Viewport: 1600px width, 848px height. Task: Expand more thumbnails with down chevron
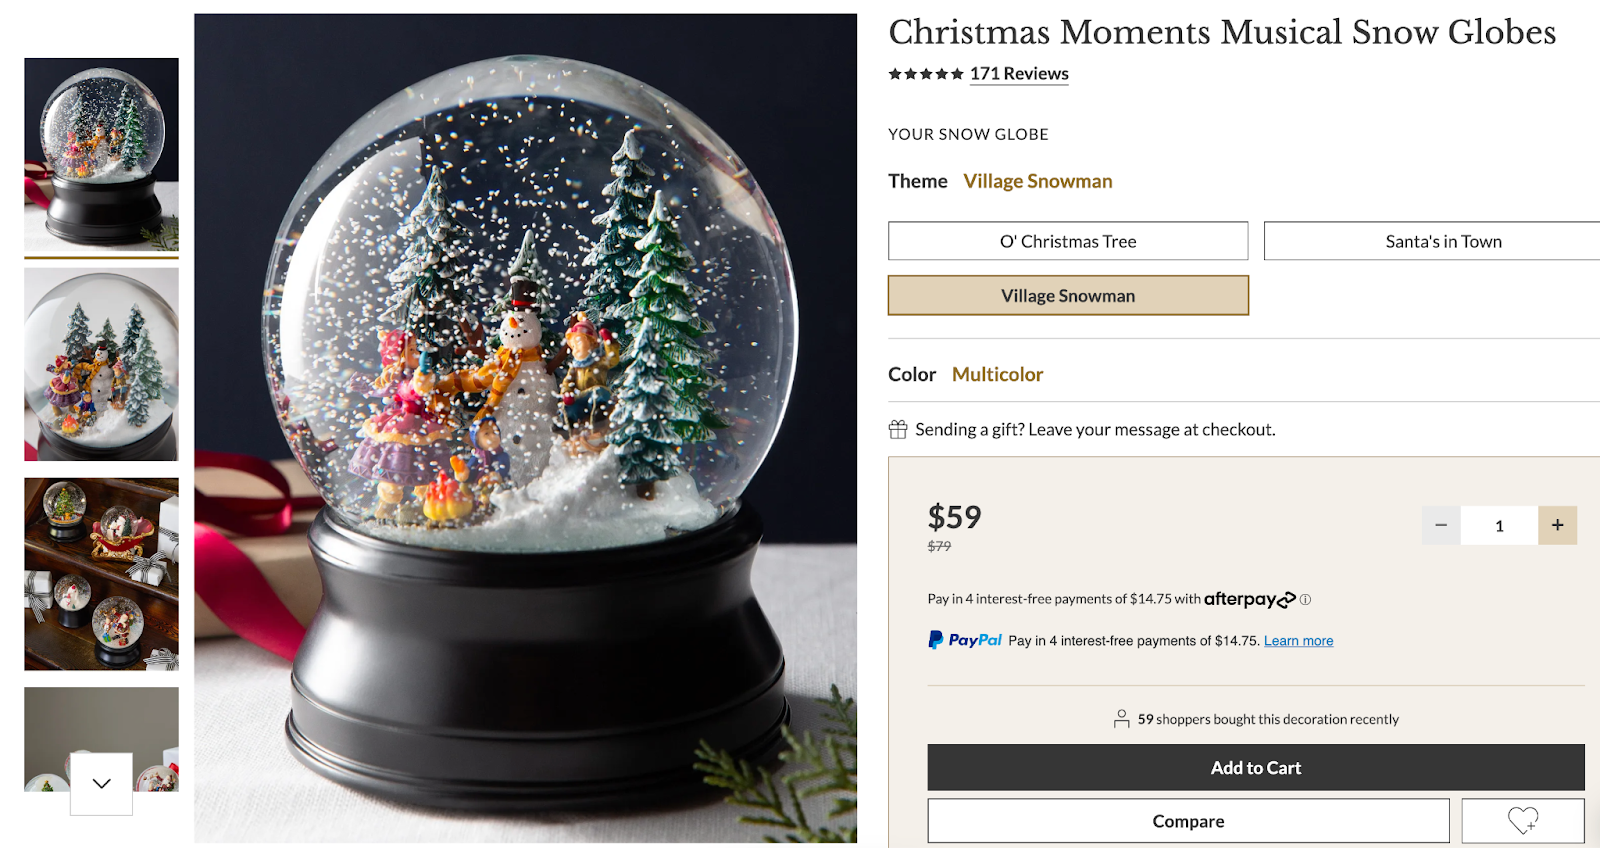click(100, 783)
